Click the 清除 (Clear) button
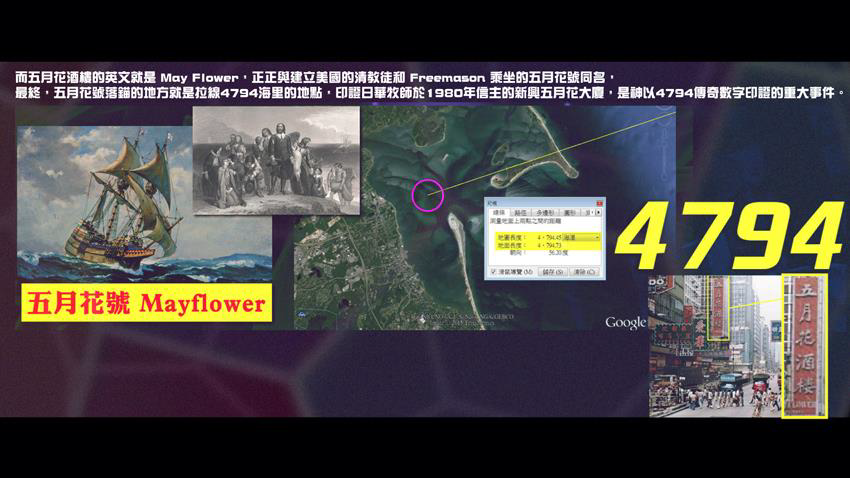 (x=584, y=272)
